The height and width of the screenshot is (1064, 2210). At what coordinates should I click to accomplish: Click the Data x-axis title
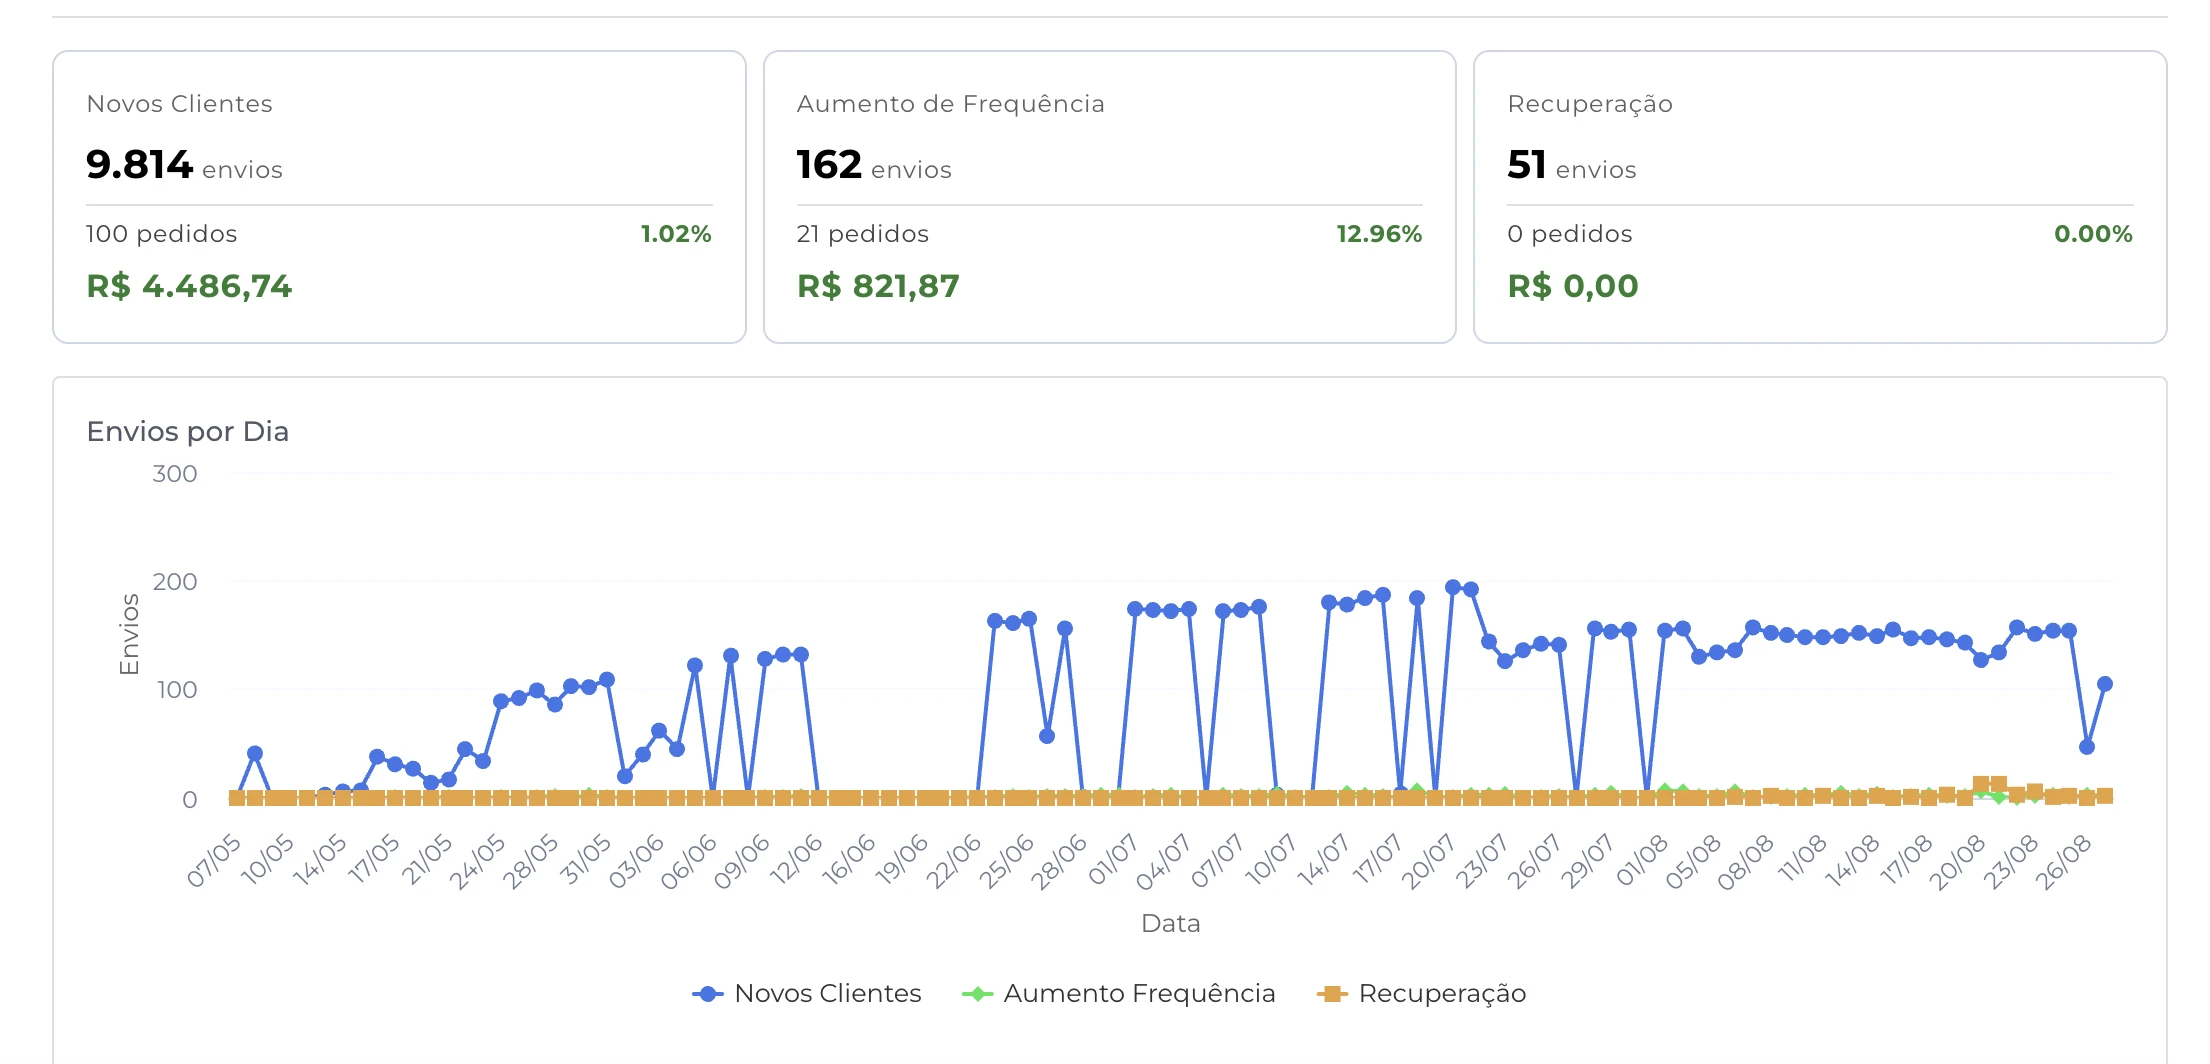tap(1171, 923)
